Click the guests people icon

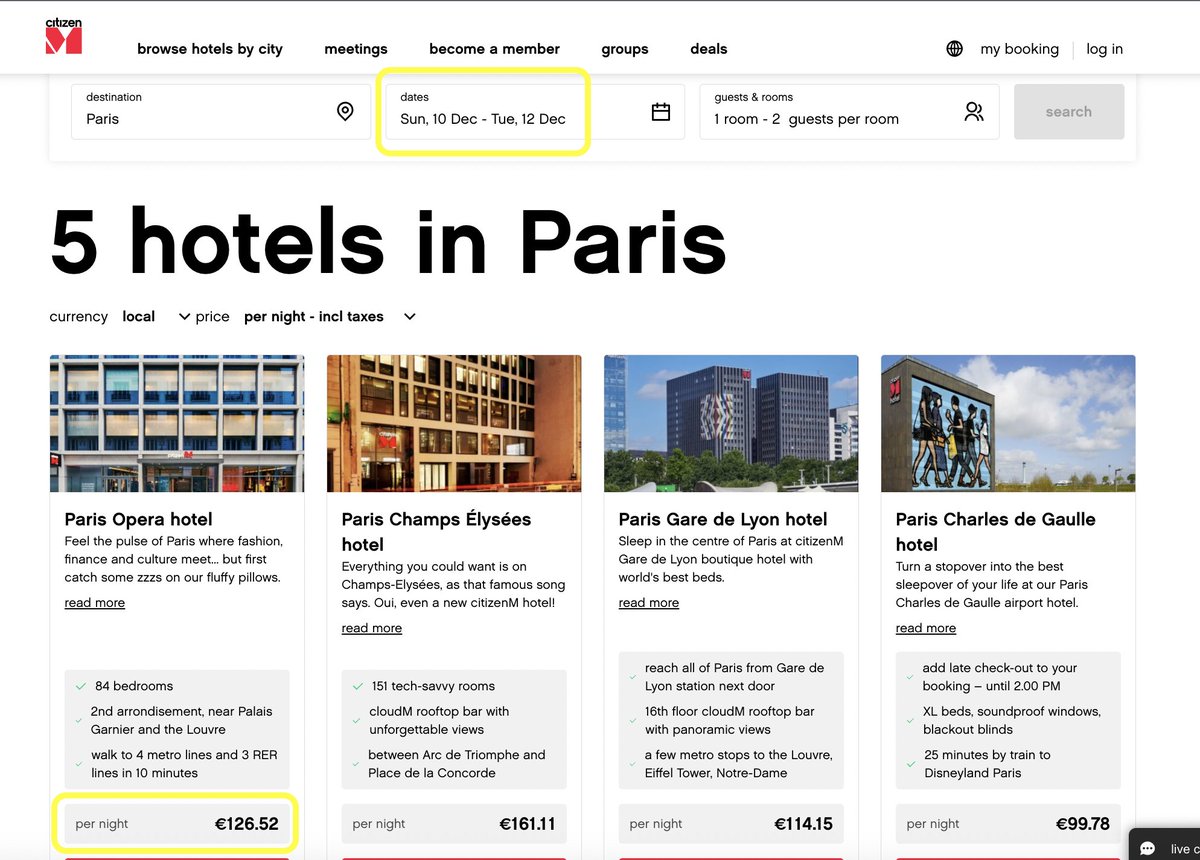tap(974, 112)
